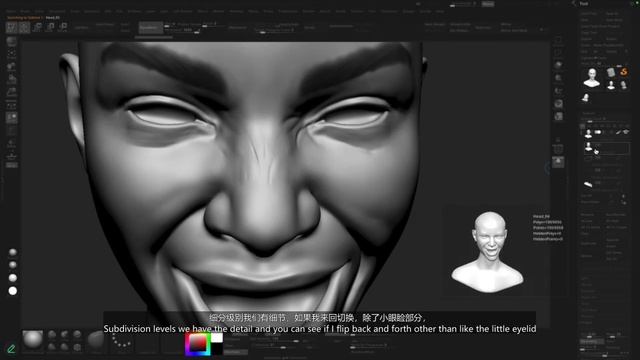
Task: Click the top white sphere dot on left
Action: click(13, 252)
